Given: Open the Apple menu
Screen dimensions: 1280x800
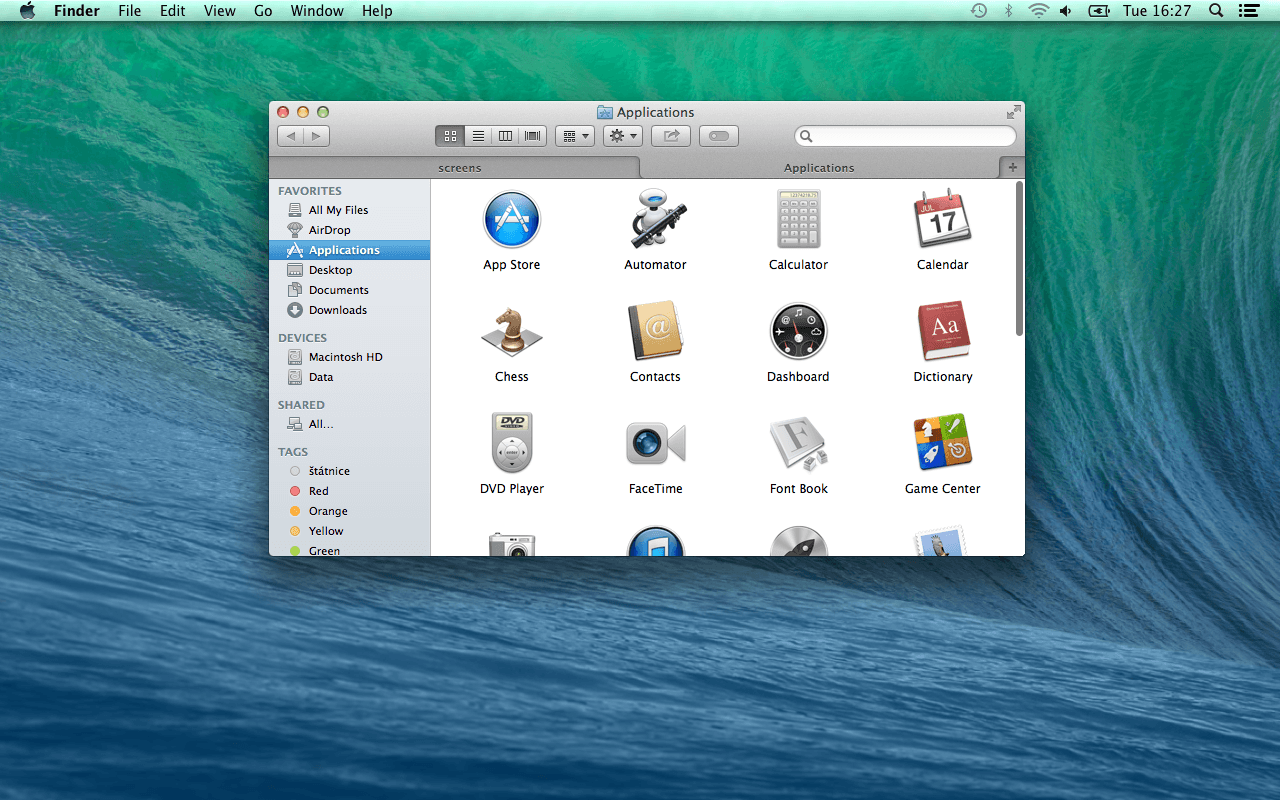Looking at the screenshot, I should 27,11.
